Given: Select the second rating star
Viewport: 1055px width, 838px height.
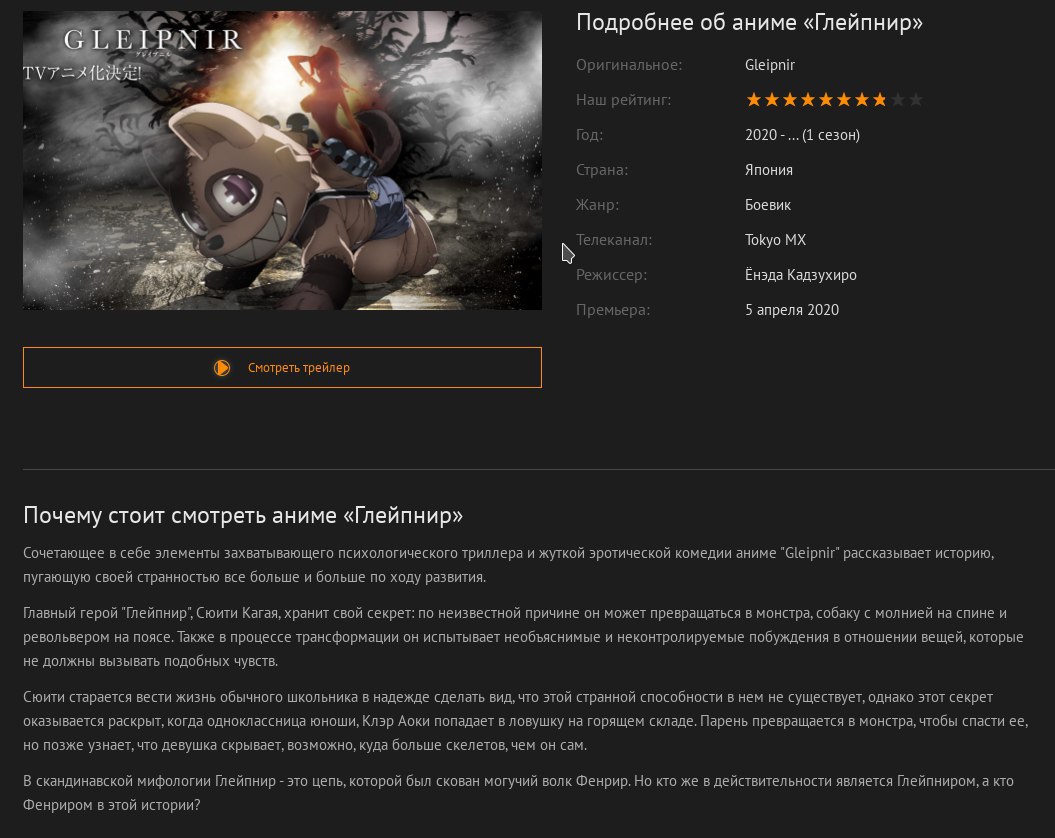Looking at the screenshot, I should tap(772, 100).
